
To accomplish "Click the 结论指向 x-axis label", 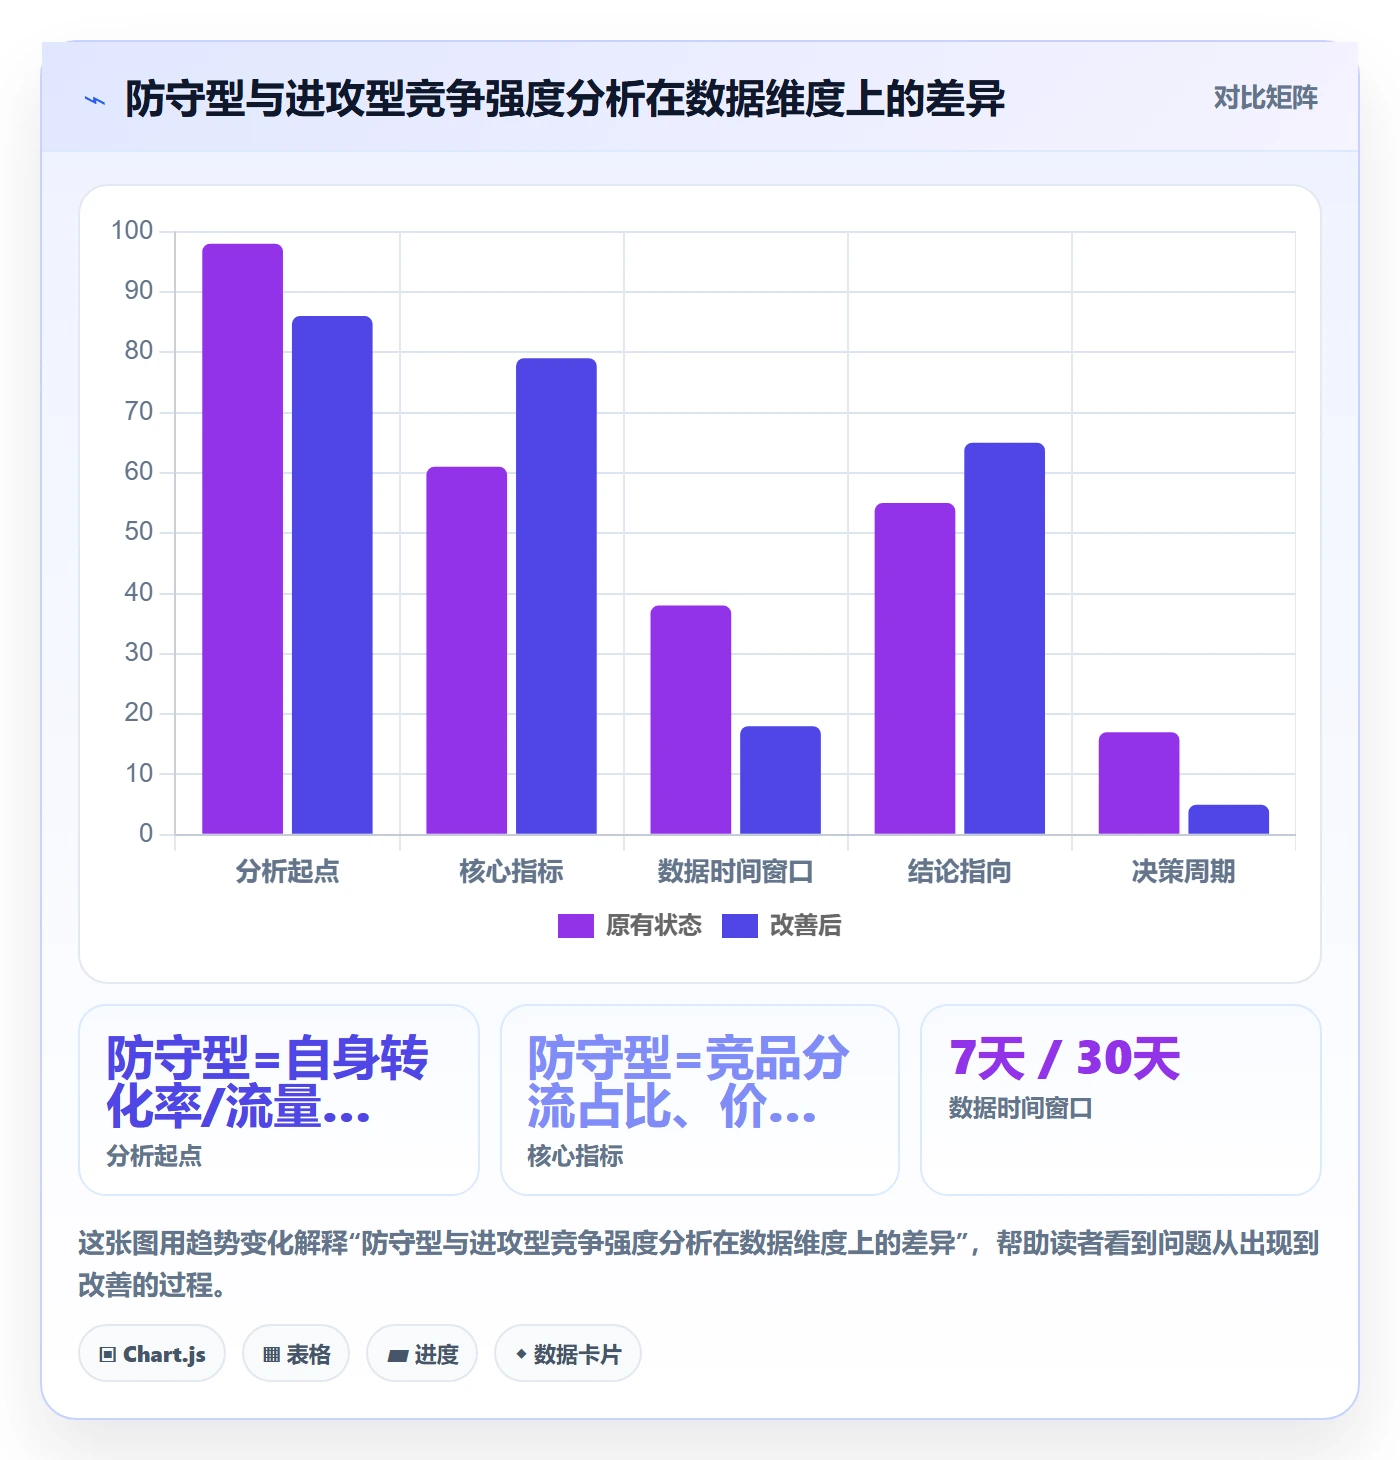I will [x=959, y=872].
